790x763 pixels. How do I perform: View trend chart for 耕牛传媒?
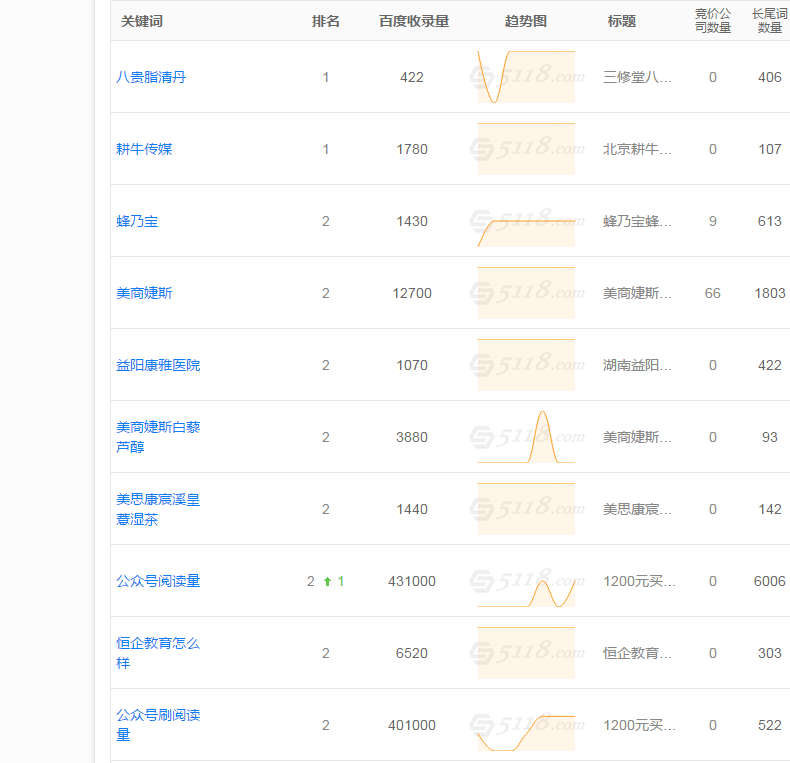point(526,149)
